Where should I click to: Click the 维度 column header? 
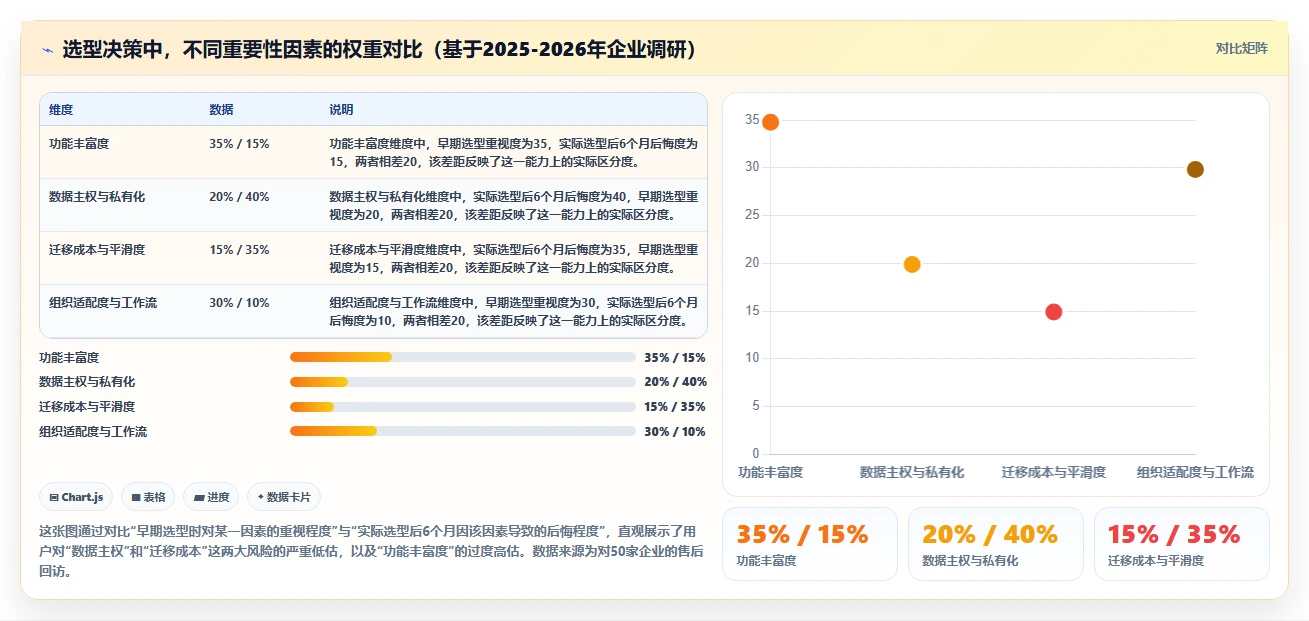pos(61,110)
